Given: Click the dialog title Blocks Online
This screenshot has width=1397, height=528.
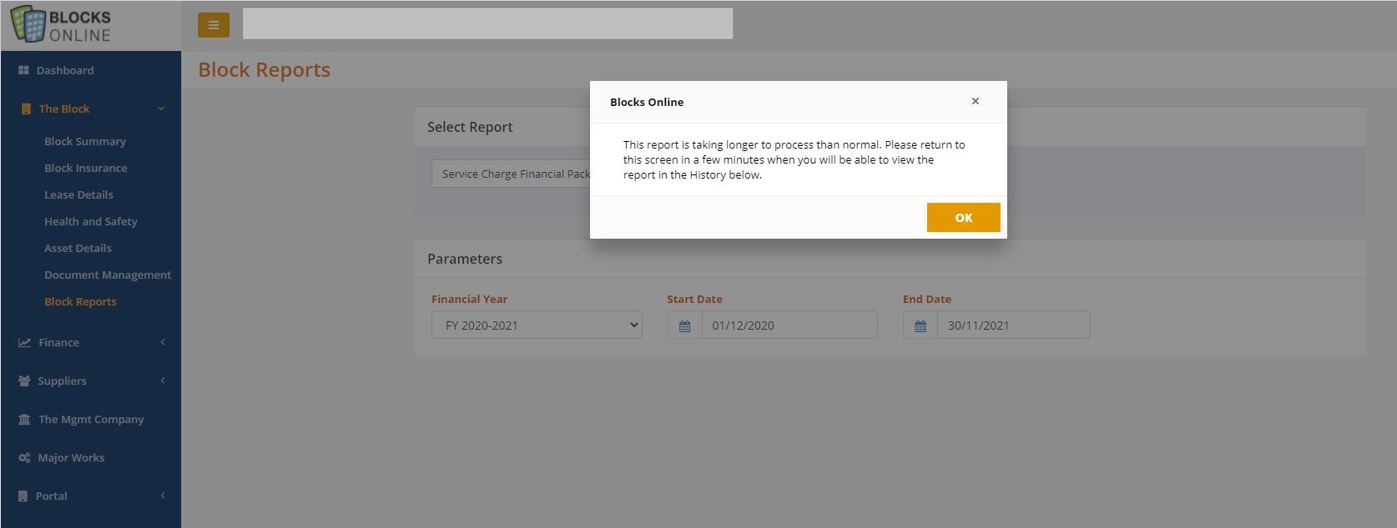Looking at the screenshot, I should 647,102.
